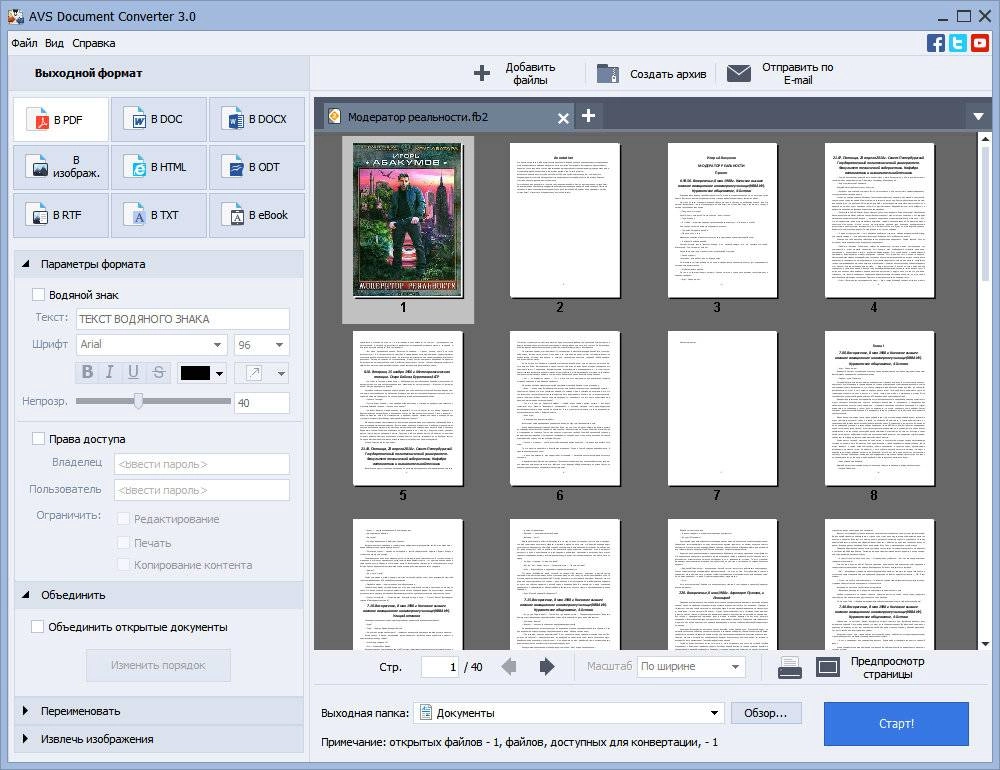Click the Пользователь password field
This screenshot has width=1000, height=770.
[x=202, y=490]
